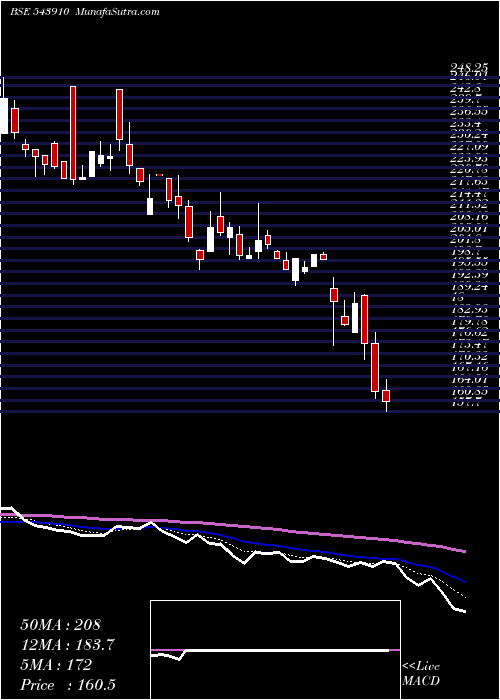Click inside the Live MACD indicator box
The width and height of the screenshot is (500, 700).
click(275, 650)
